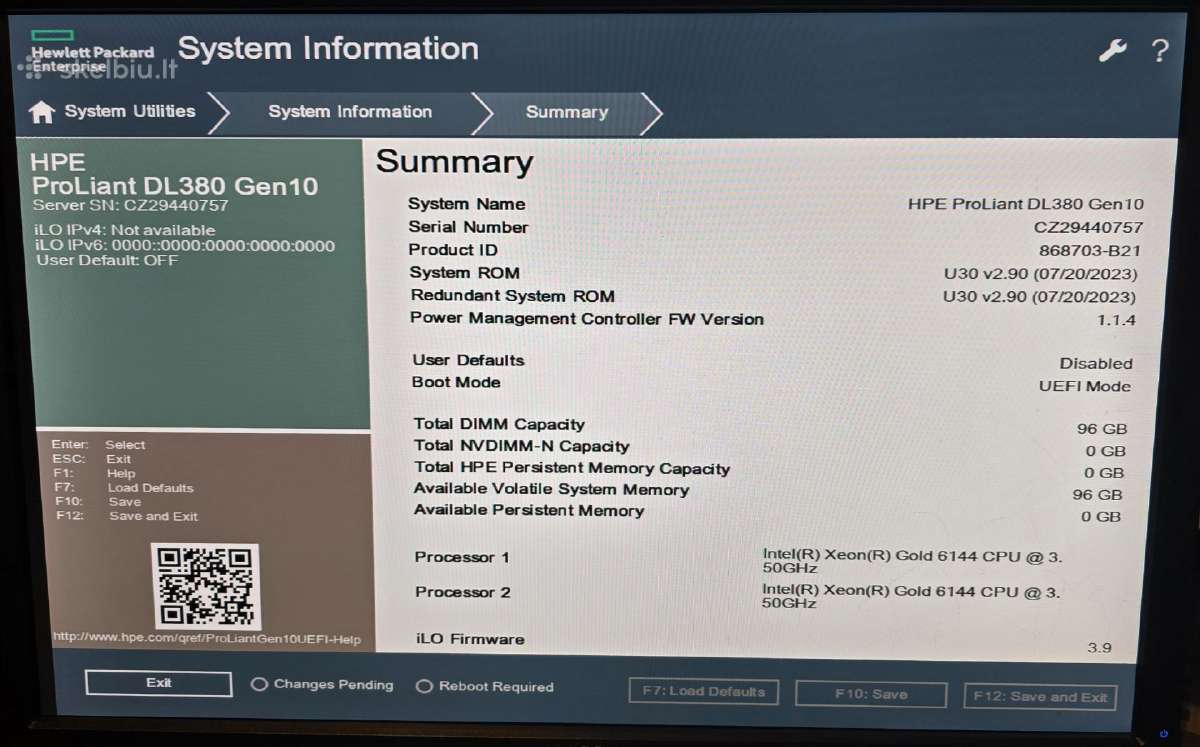Click the iLO Firmware value 3.9
Screen dimensions: 1200x747
pyautogui.click(x=1099, y=647)
